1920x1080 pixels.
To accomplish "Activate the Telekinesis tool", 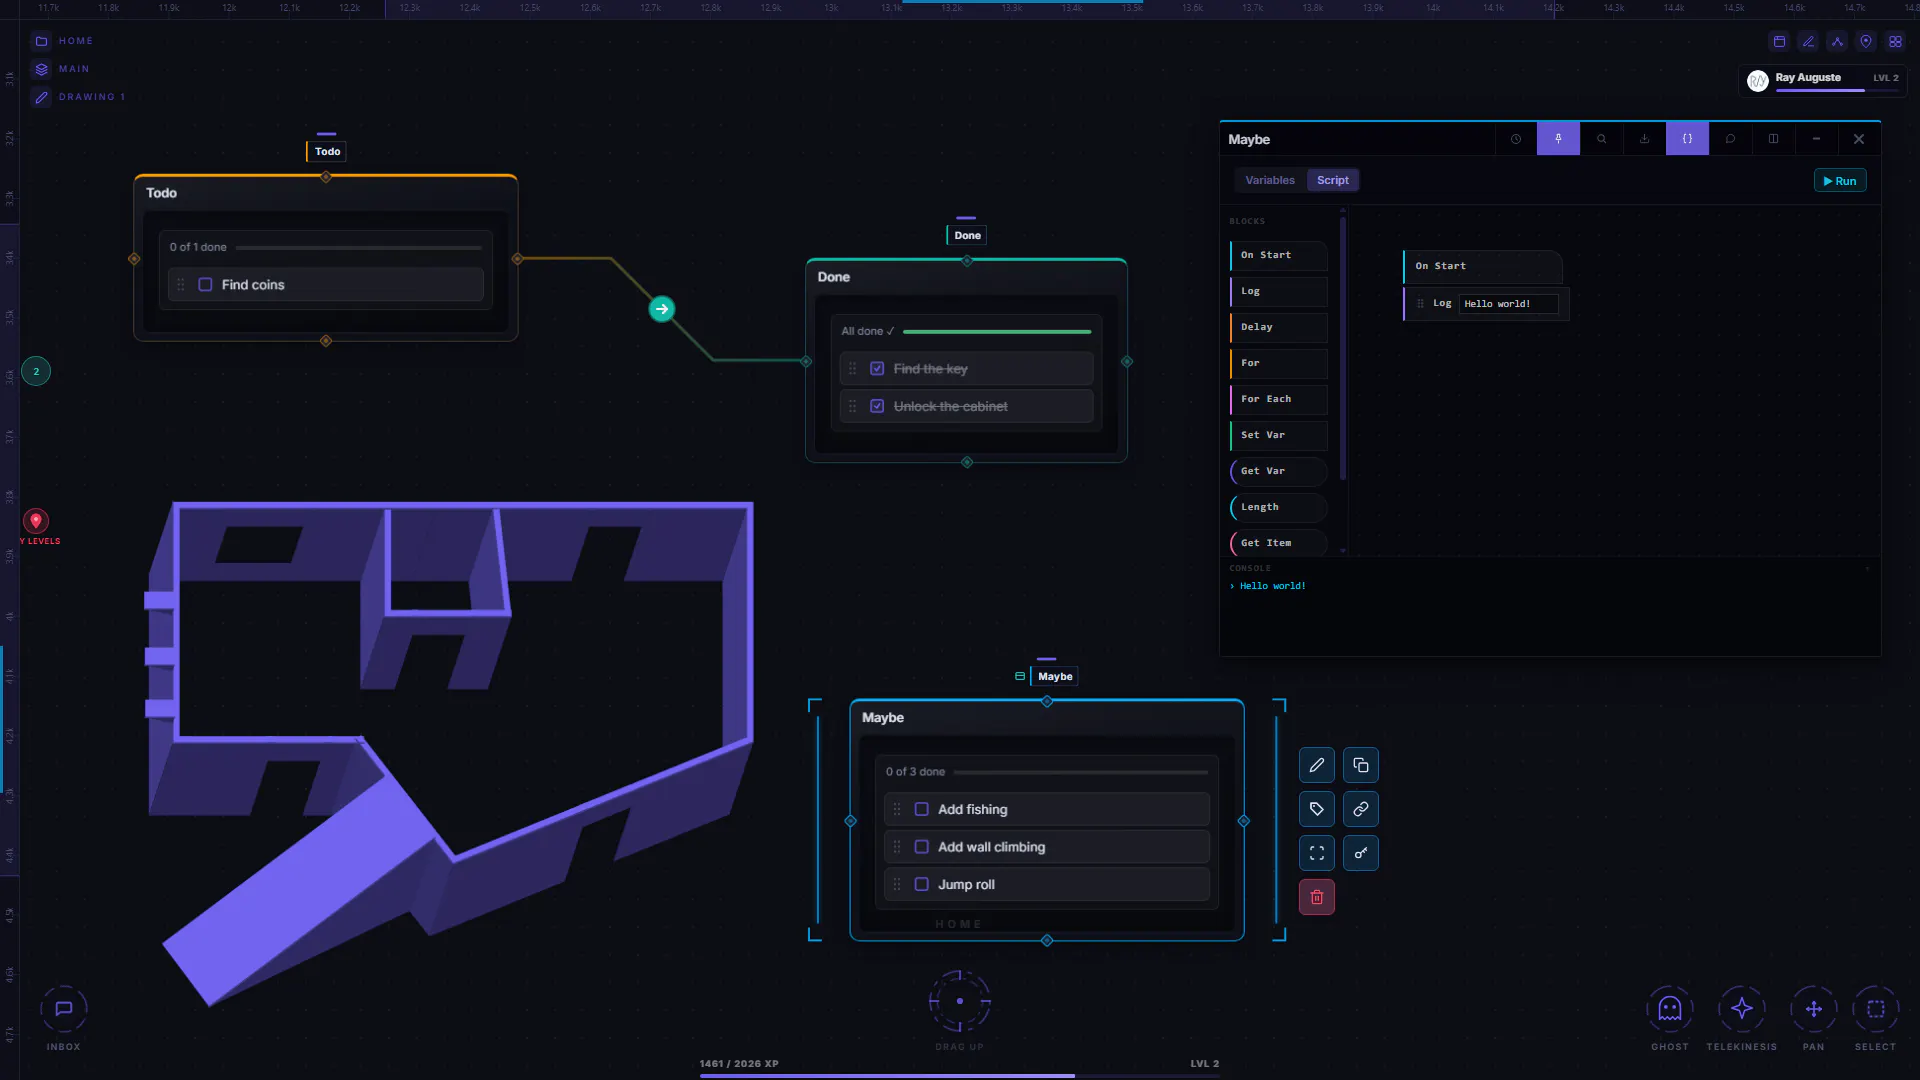I will [1742, 1009].
